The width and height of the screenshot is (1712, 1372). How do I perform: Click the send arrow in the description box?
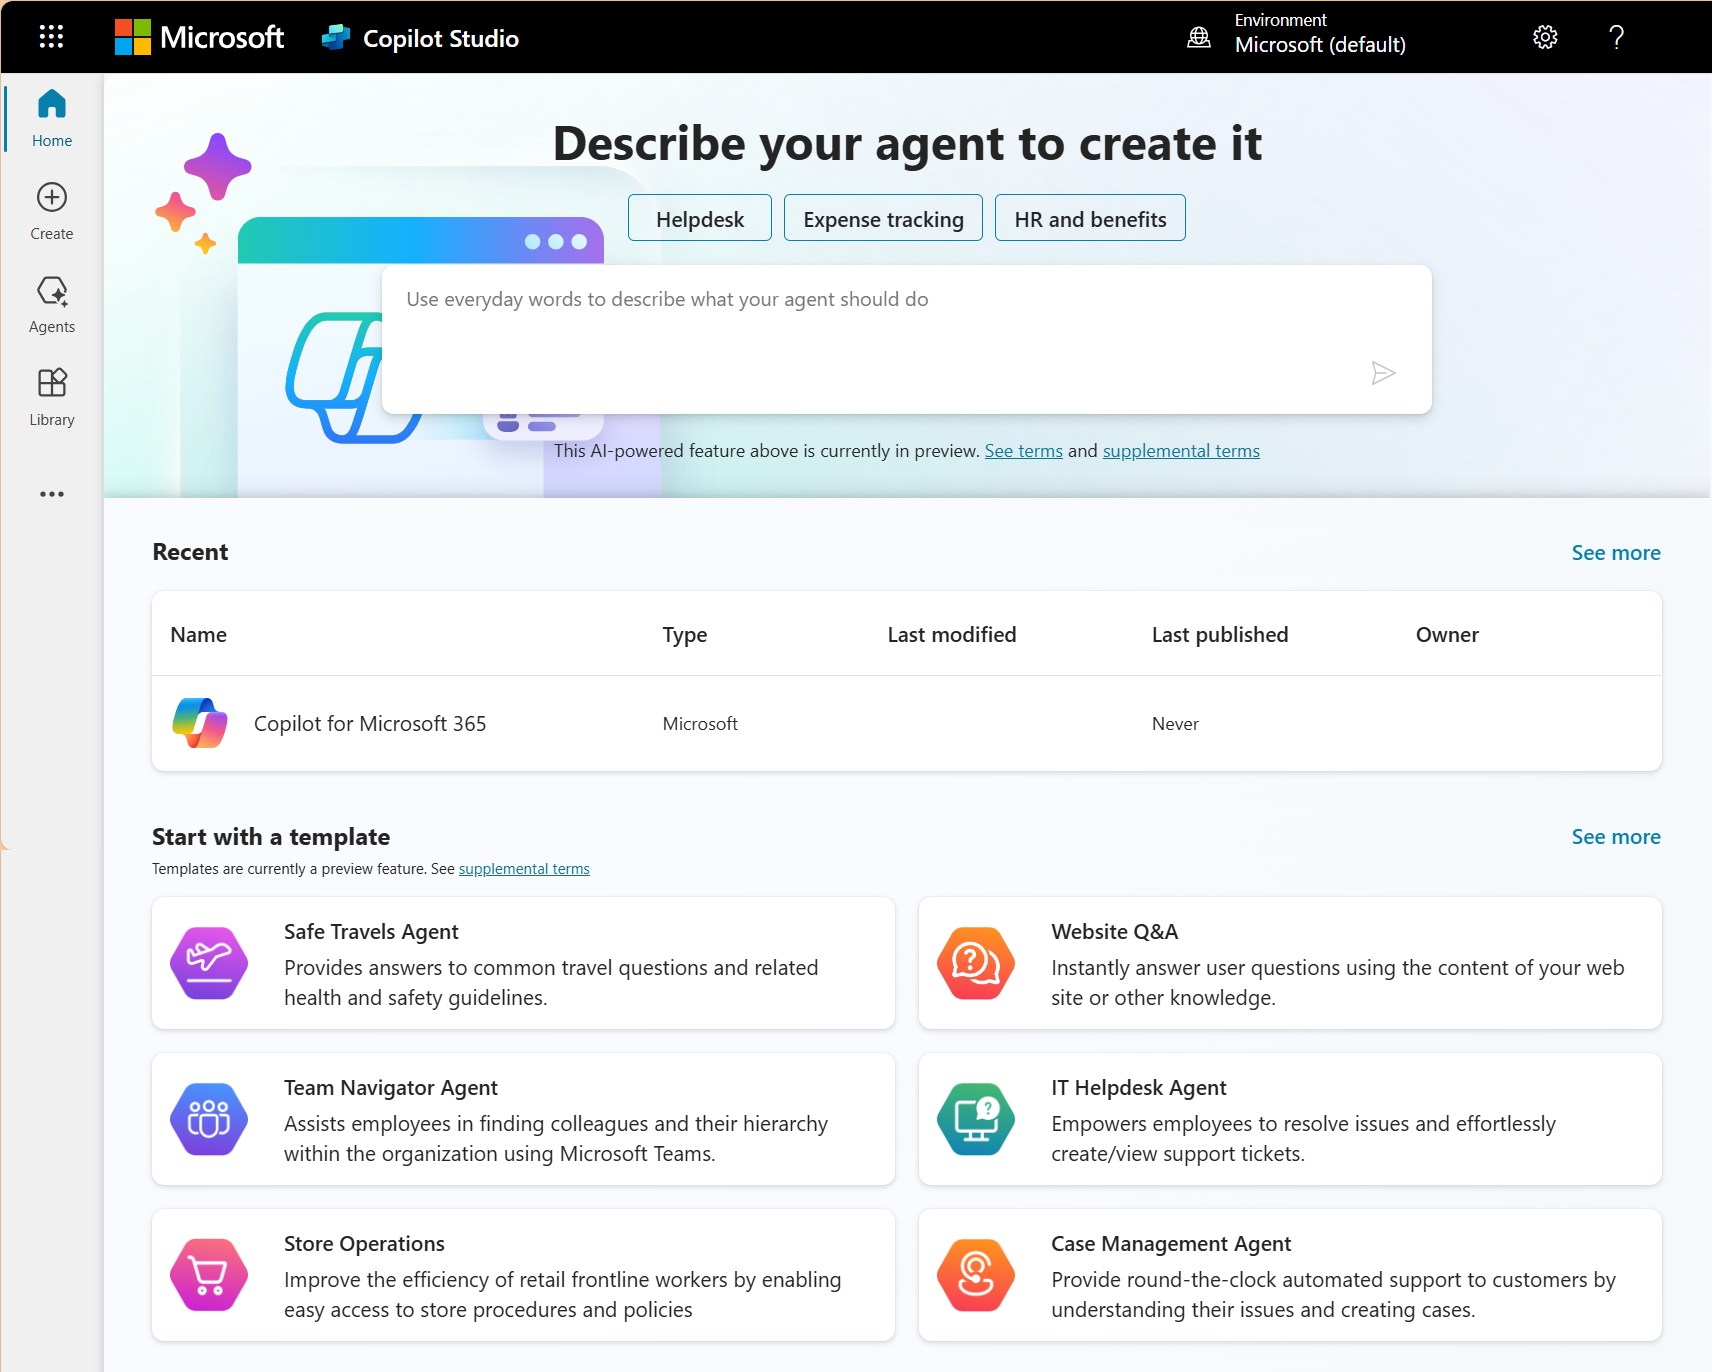point(1384,372)
